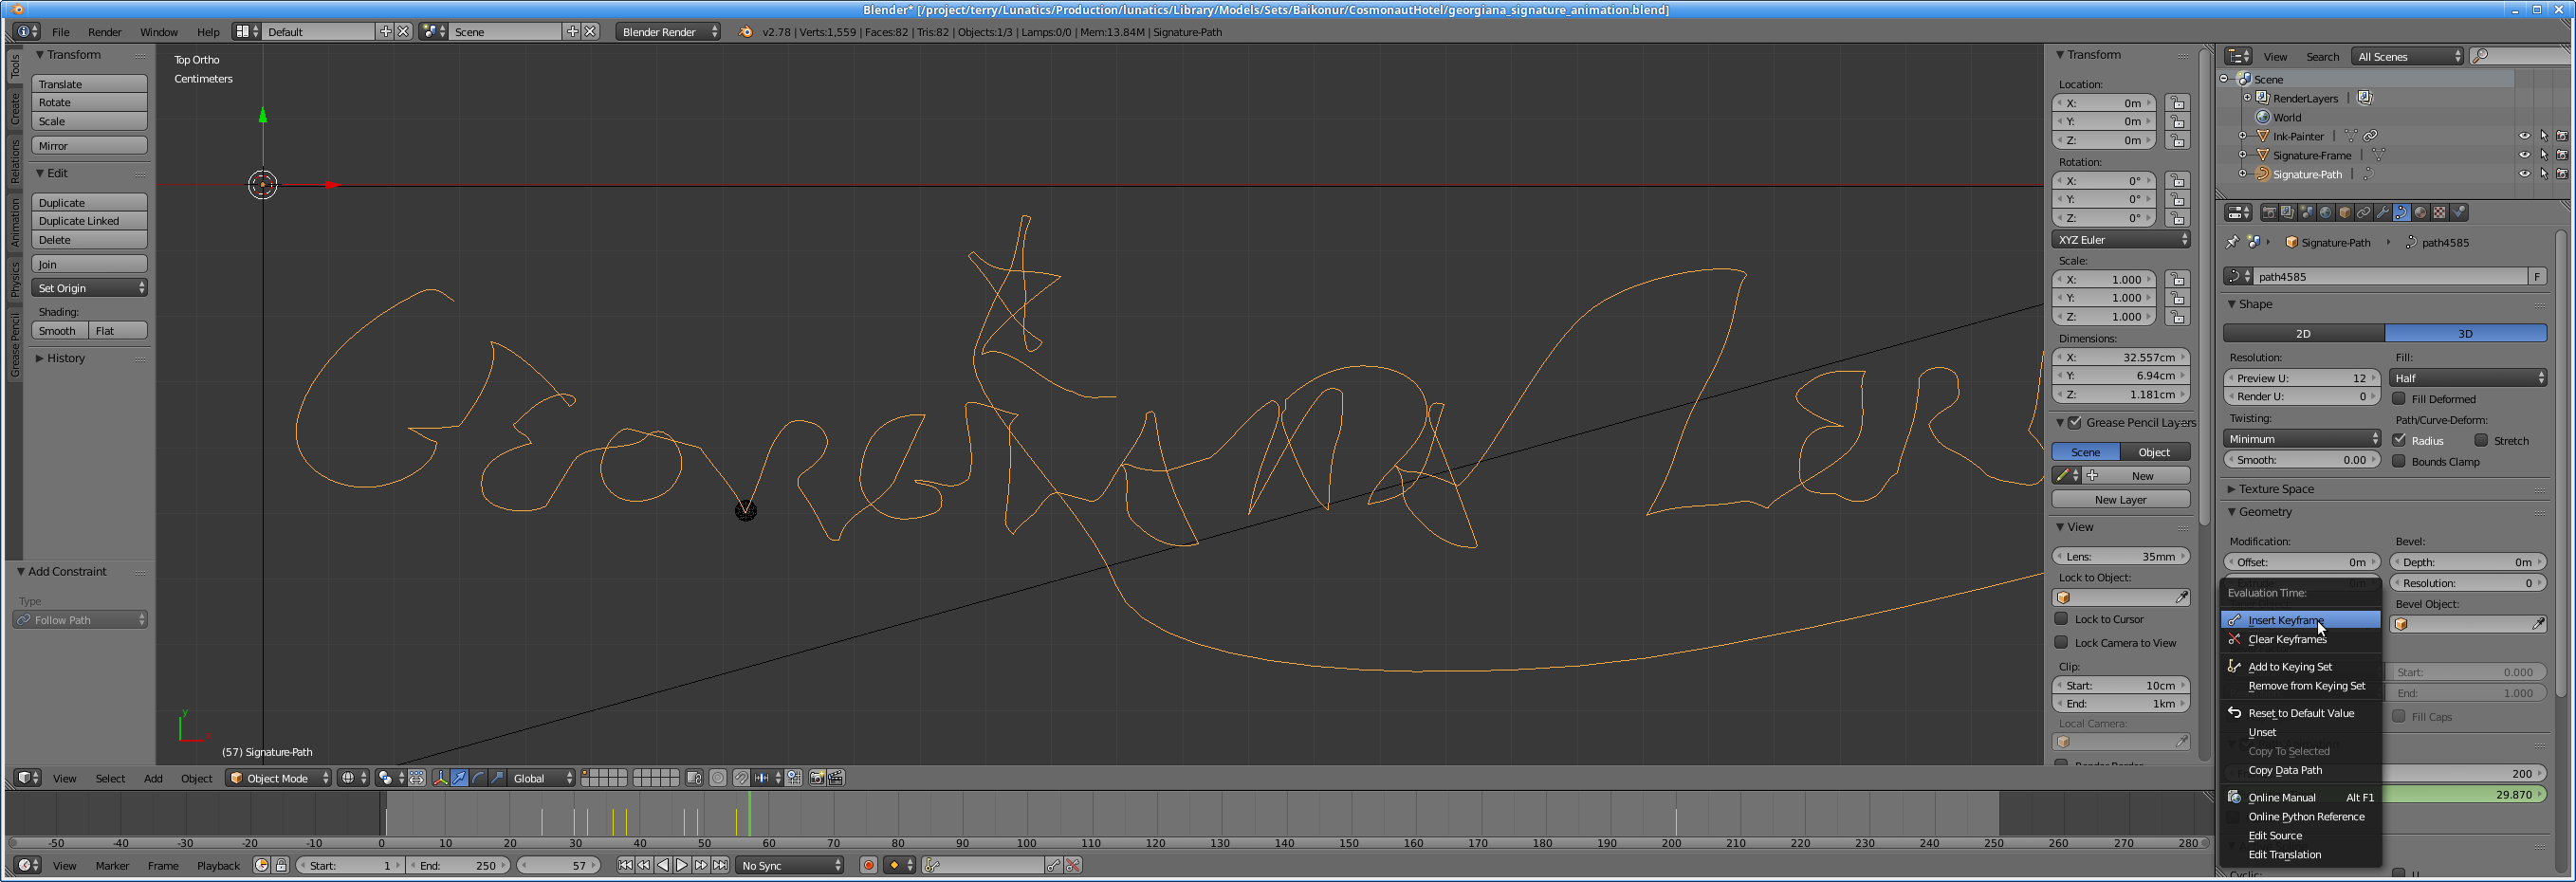
Task: Open the Material properties tab icon
Action: 2420,212
